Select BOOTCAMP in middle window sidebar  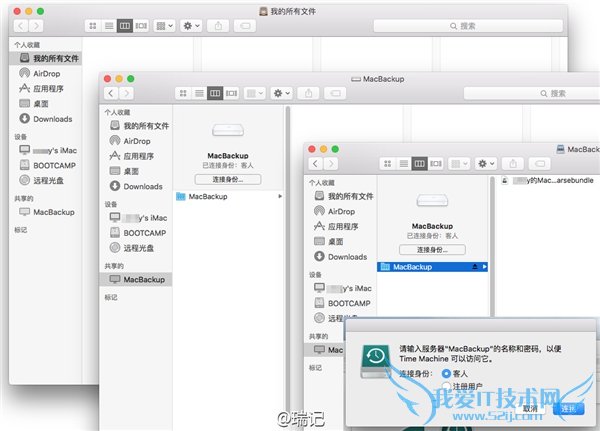(136, 233)
